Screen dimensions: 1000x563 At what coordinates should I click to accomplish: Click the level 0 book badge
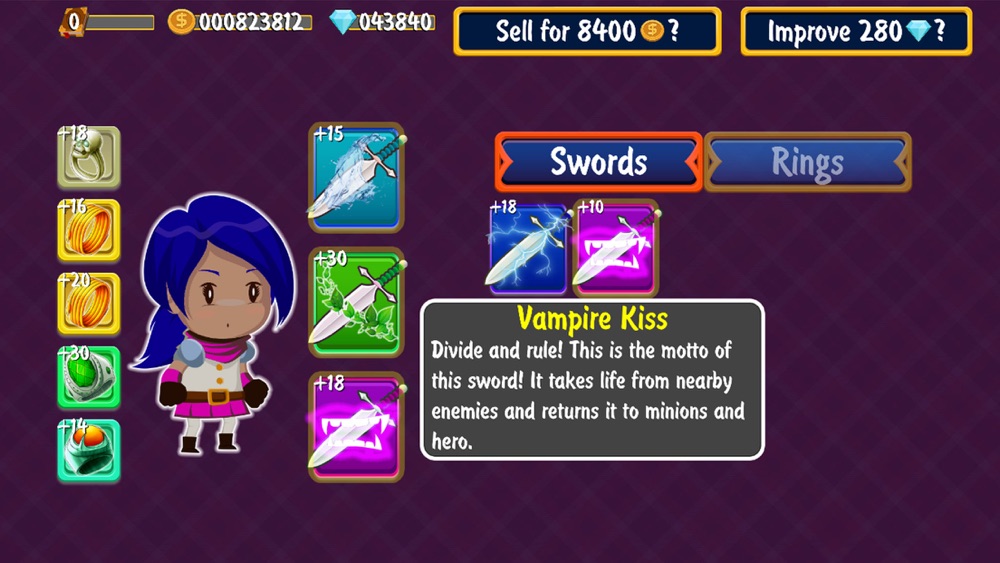[x=73, y=22]
